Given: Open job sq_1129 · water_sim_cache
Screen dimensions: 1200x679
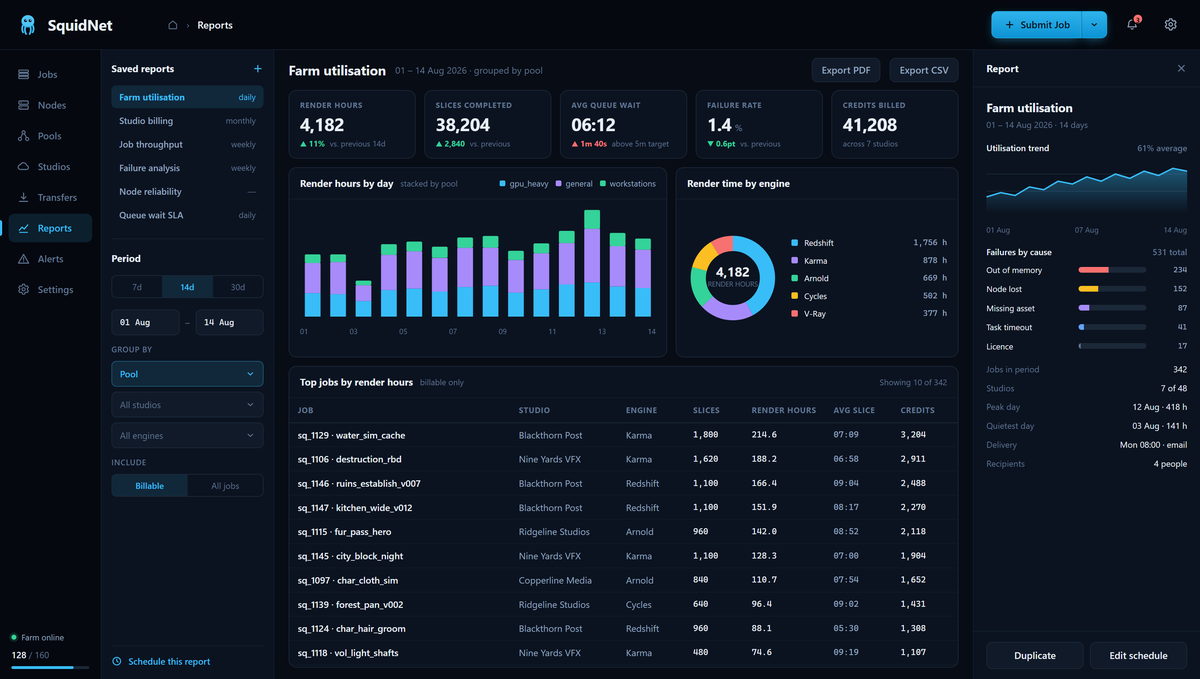Looking at the screenshot, I should pyautogui.click(x=351, y=435).
